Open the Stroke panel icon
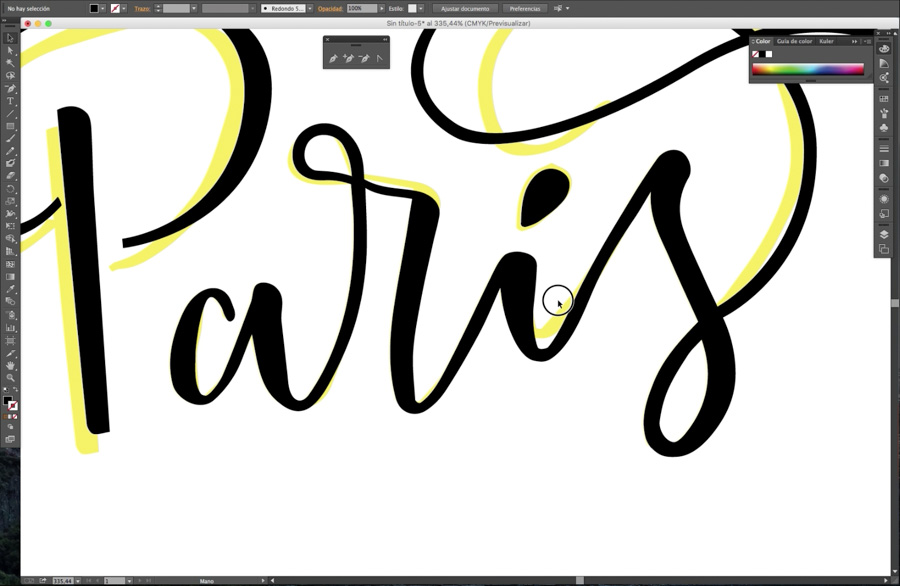The image size is (900, 586). (884, 149)
